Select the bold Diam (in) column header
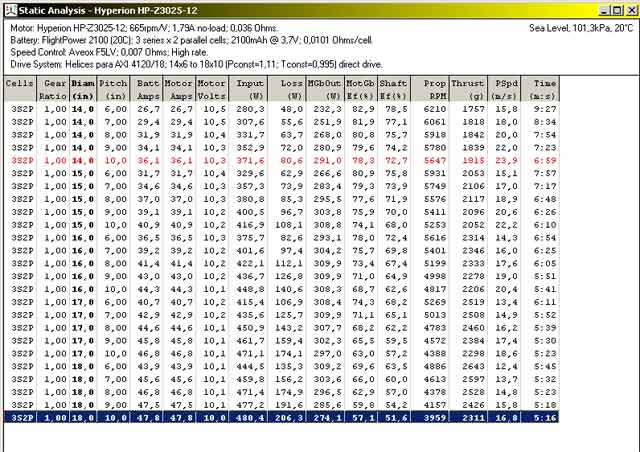Image resolution: width=640 pixels, height=452 pixels. coord(83,86)
